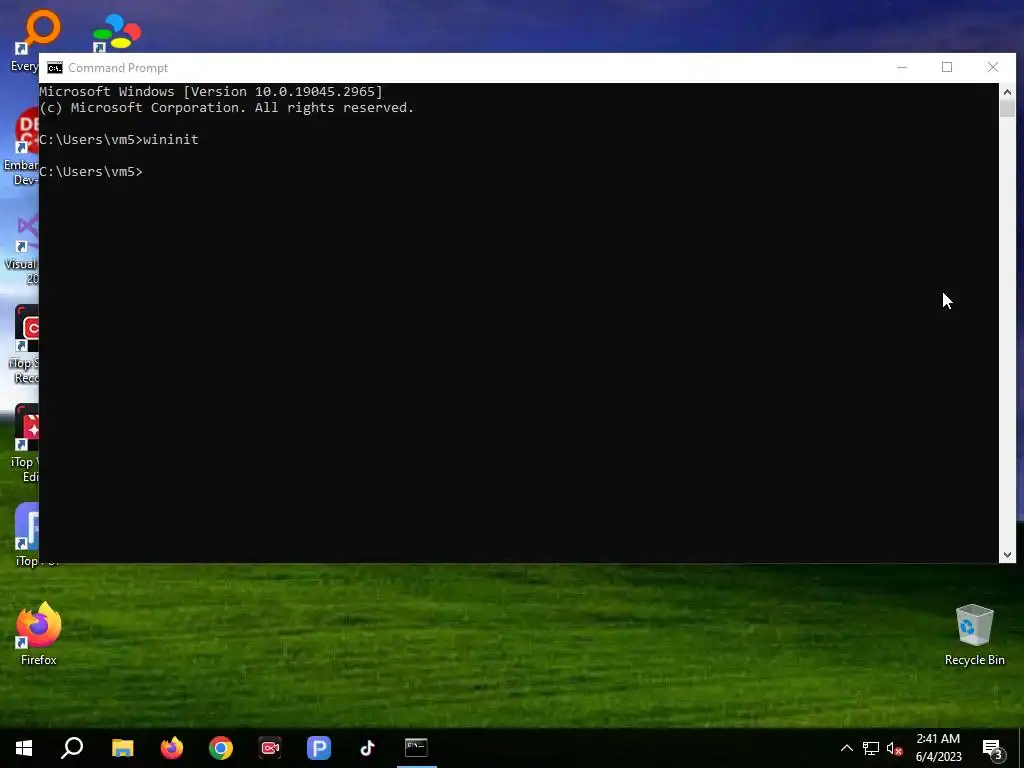
Task: Select the colorful circles desktop shortcut
Action: point(116,33)
